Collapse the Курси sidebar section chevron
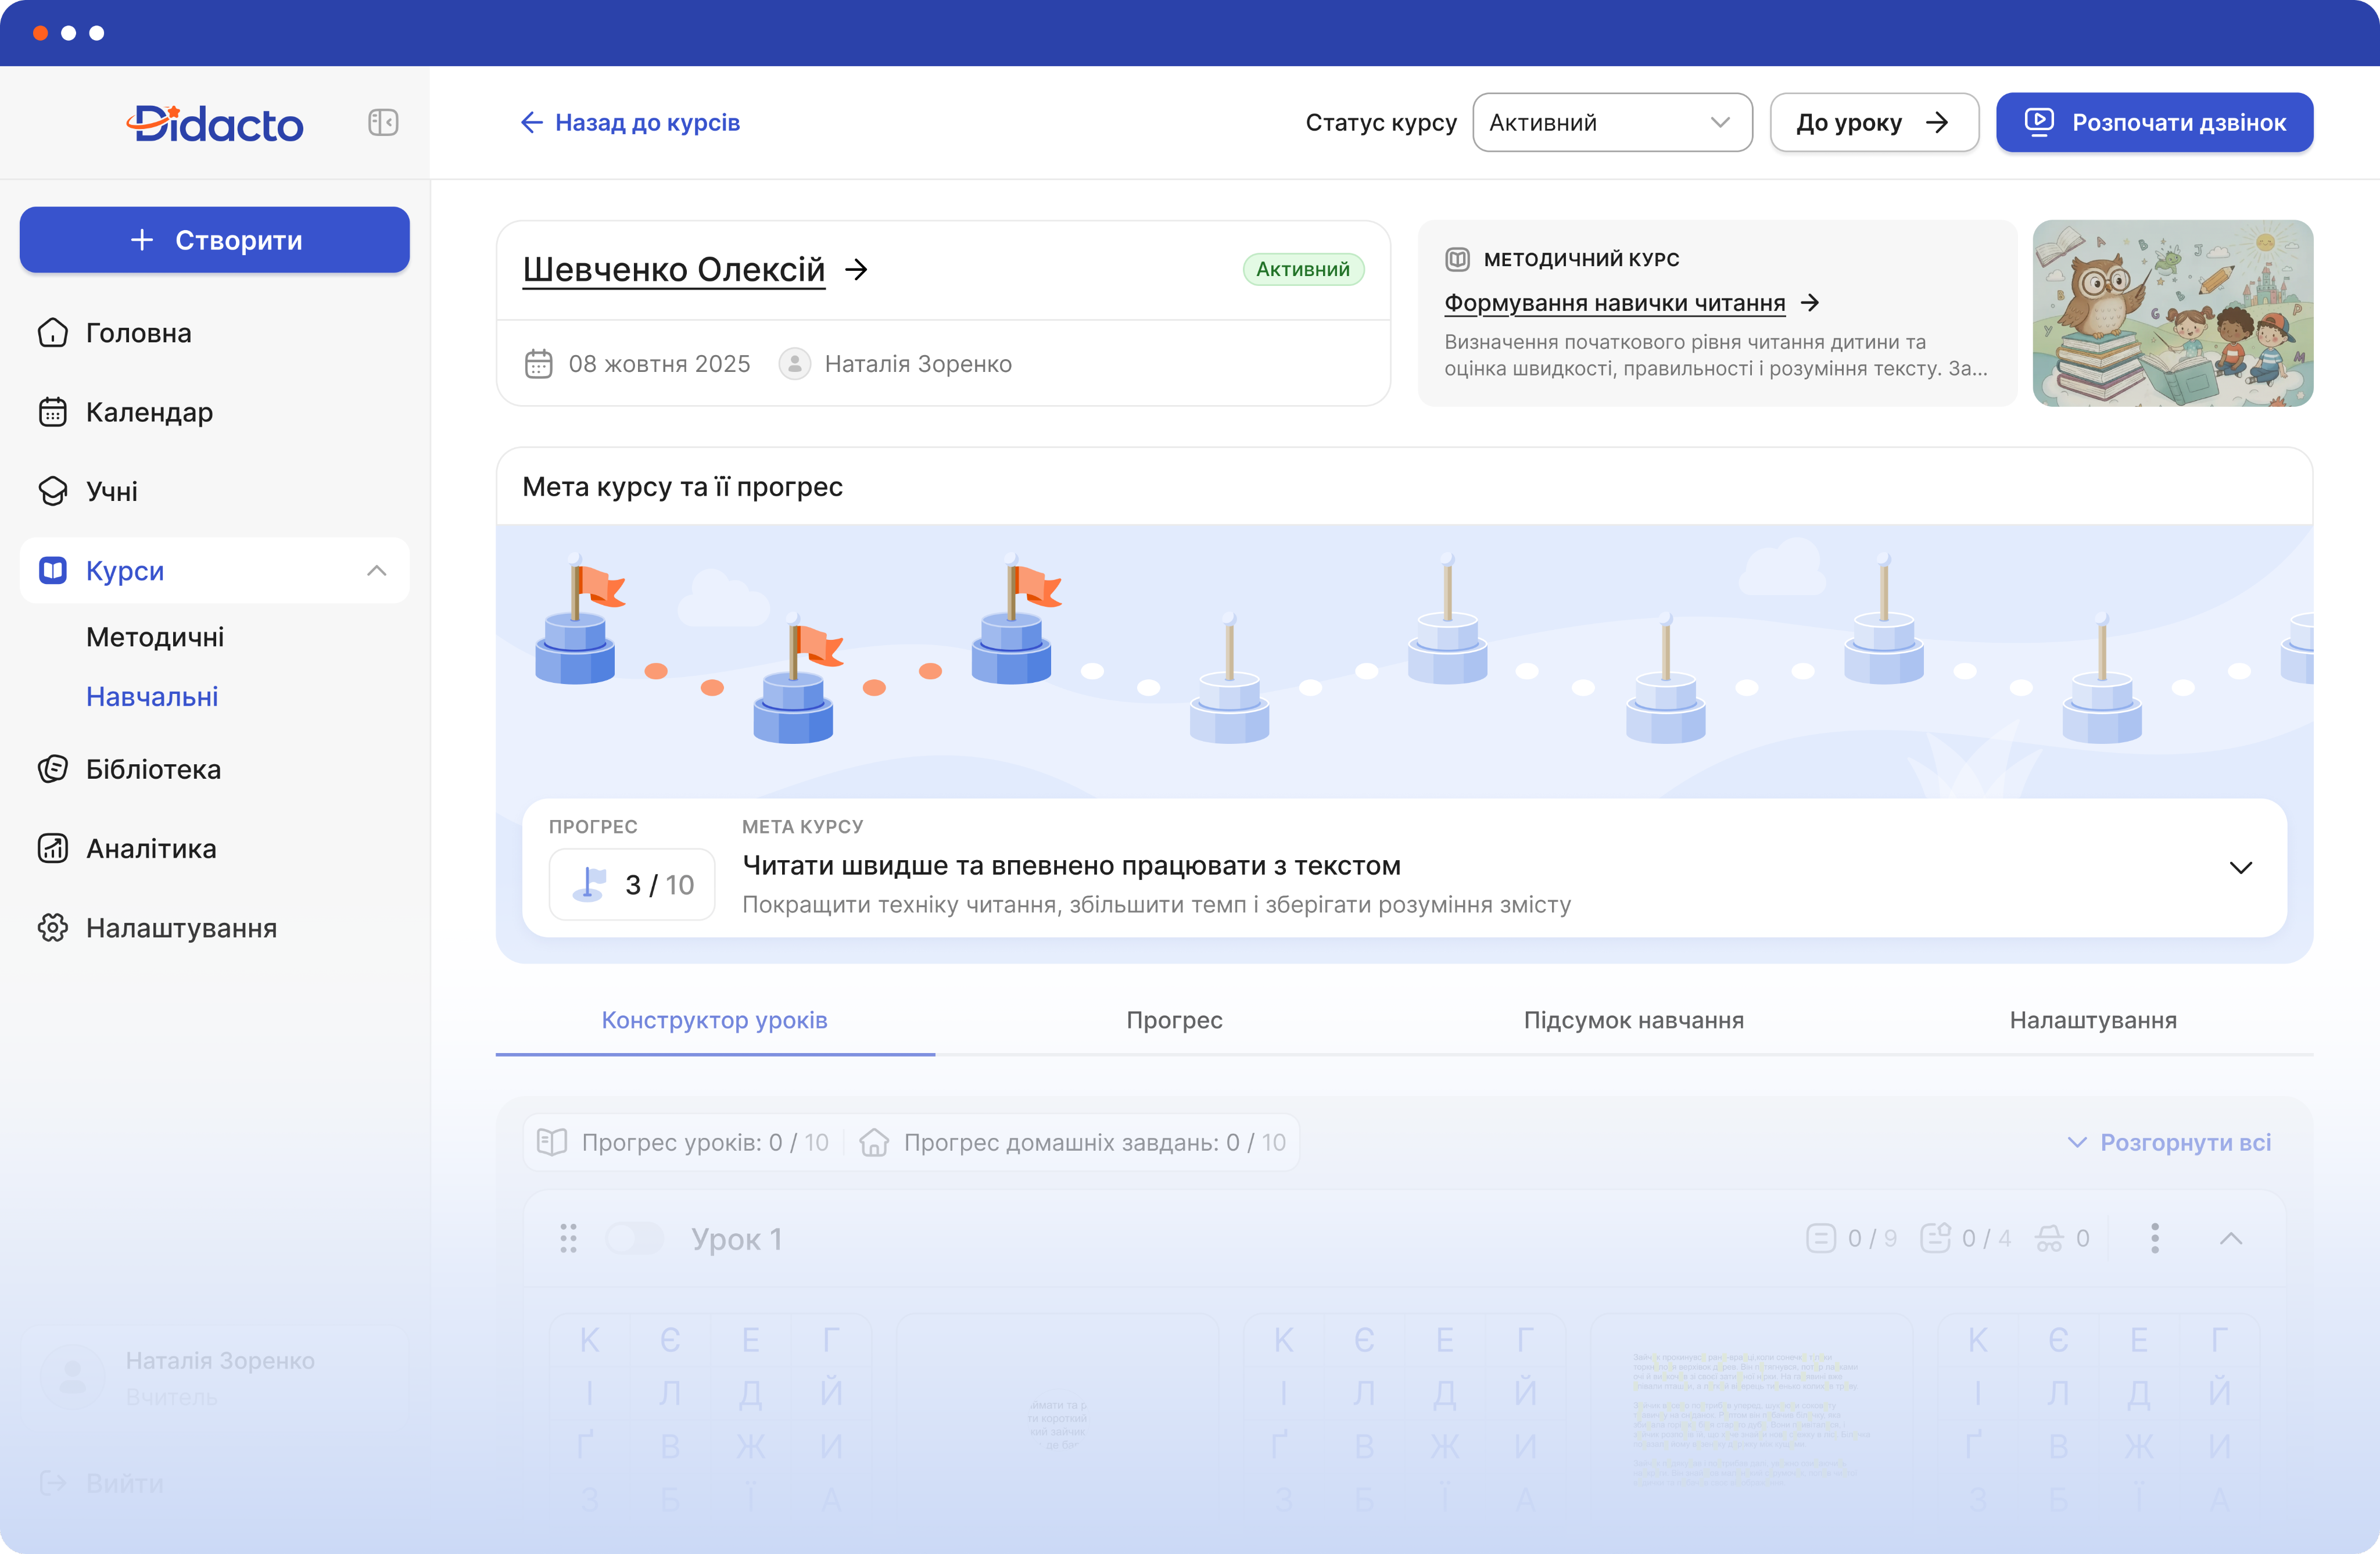 (377, 570)
